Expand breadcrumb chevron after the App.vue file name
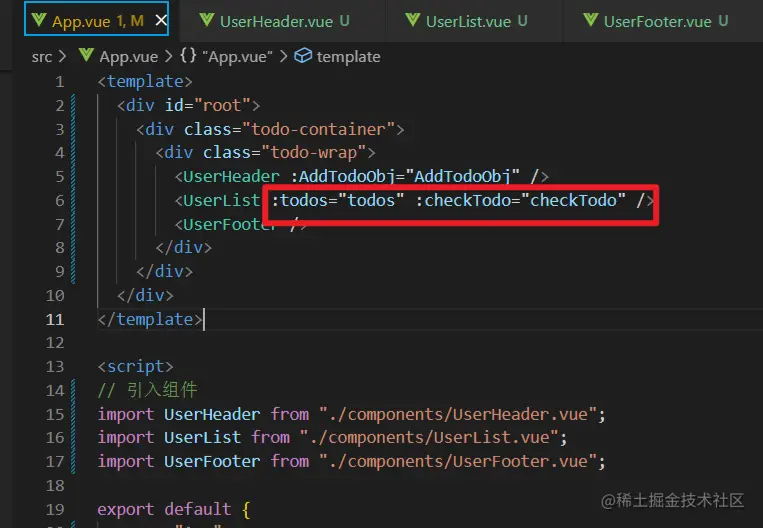Screen dimensions: 763x528 [168, 56]
